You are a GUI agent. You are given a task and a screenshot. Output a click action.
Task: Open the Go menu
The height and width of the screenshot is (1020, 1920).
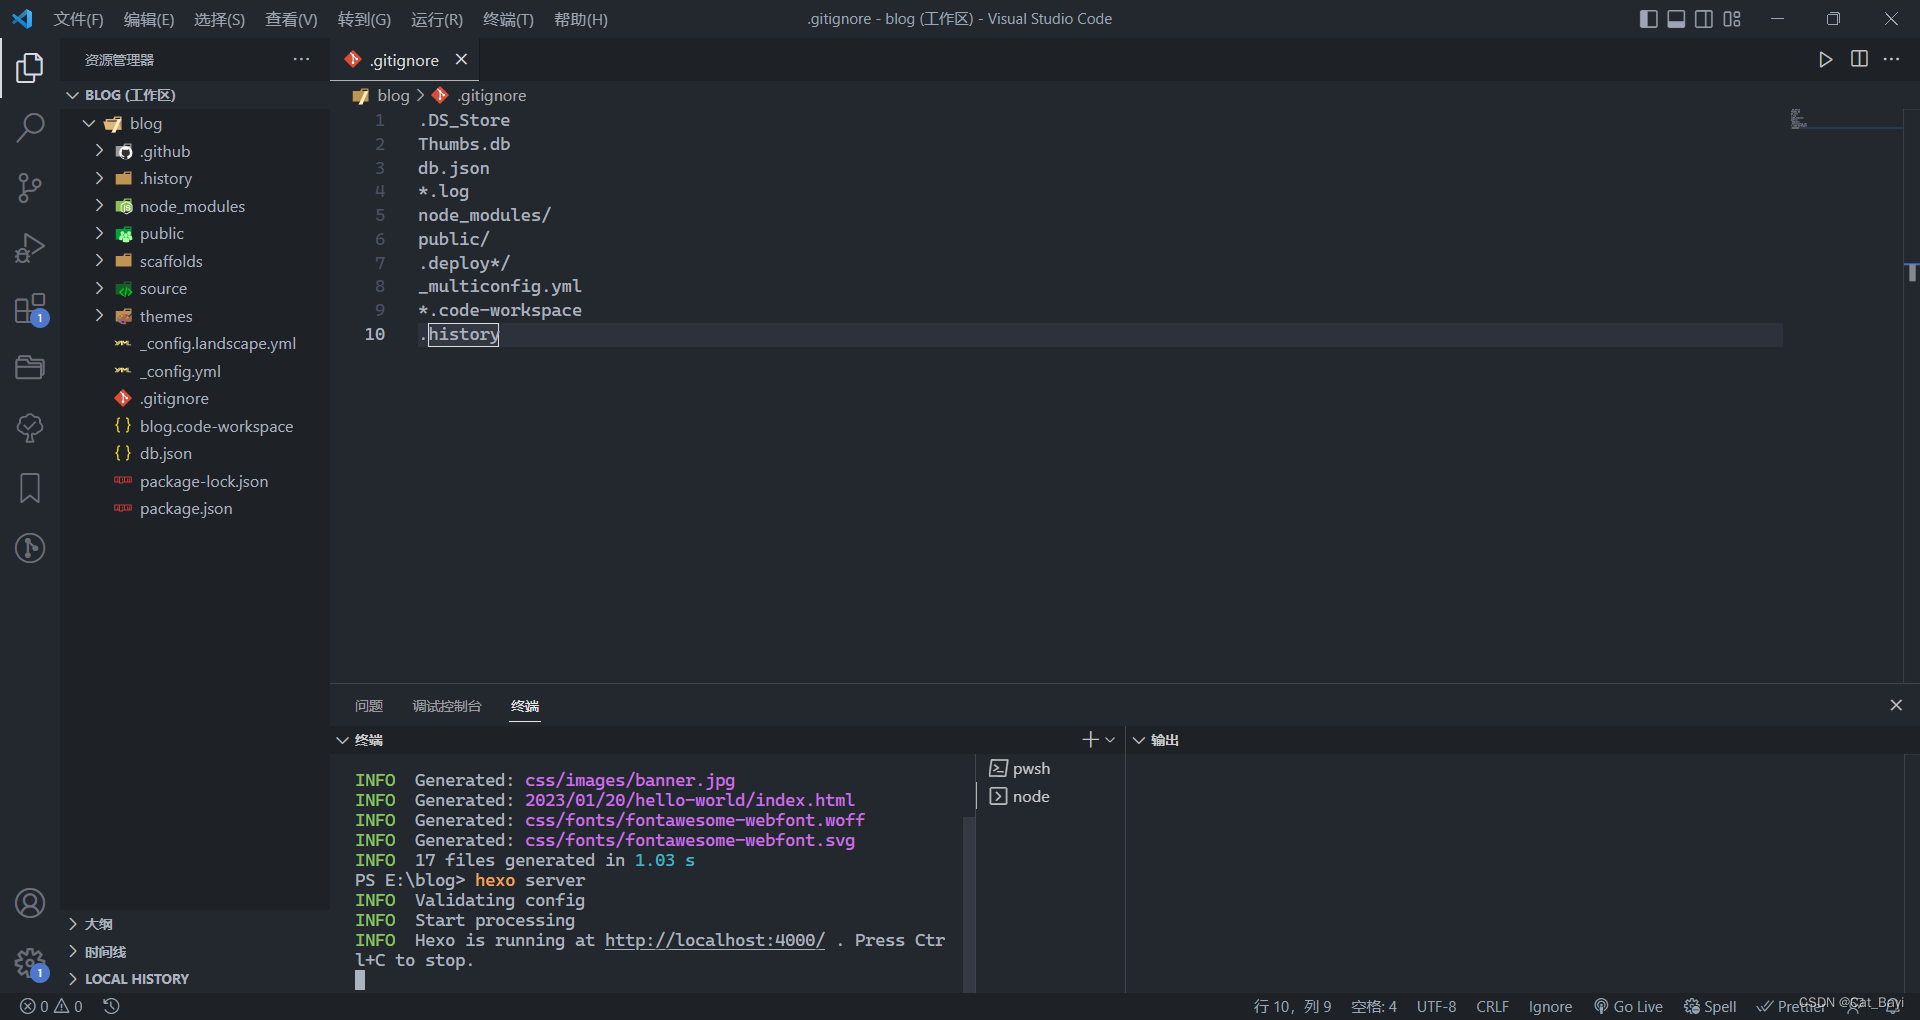pos(364,19)
